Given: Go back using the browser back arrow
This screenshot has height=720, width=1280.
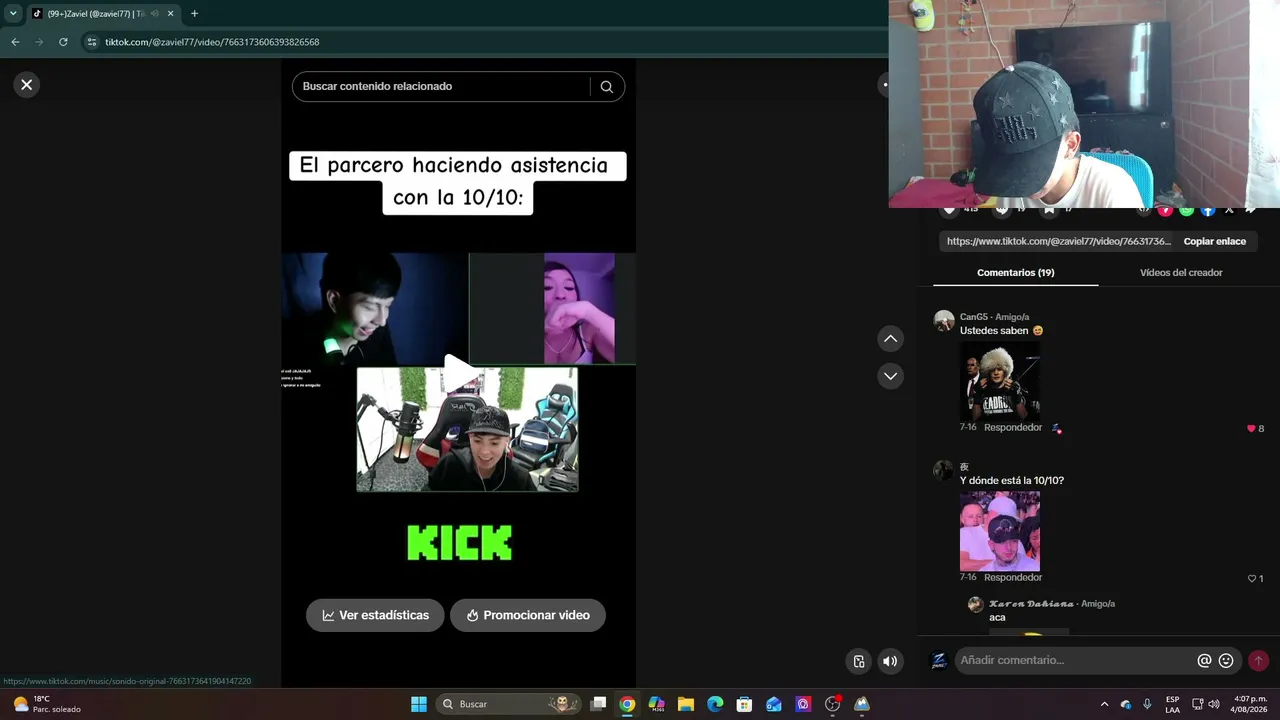Looking at the screenshot, I should click(x=15, y=42).
